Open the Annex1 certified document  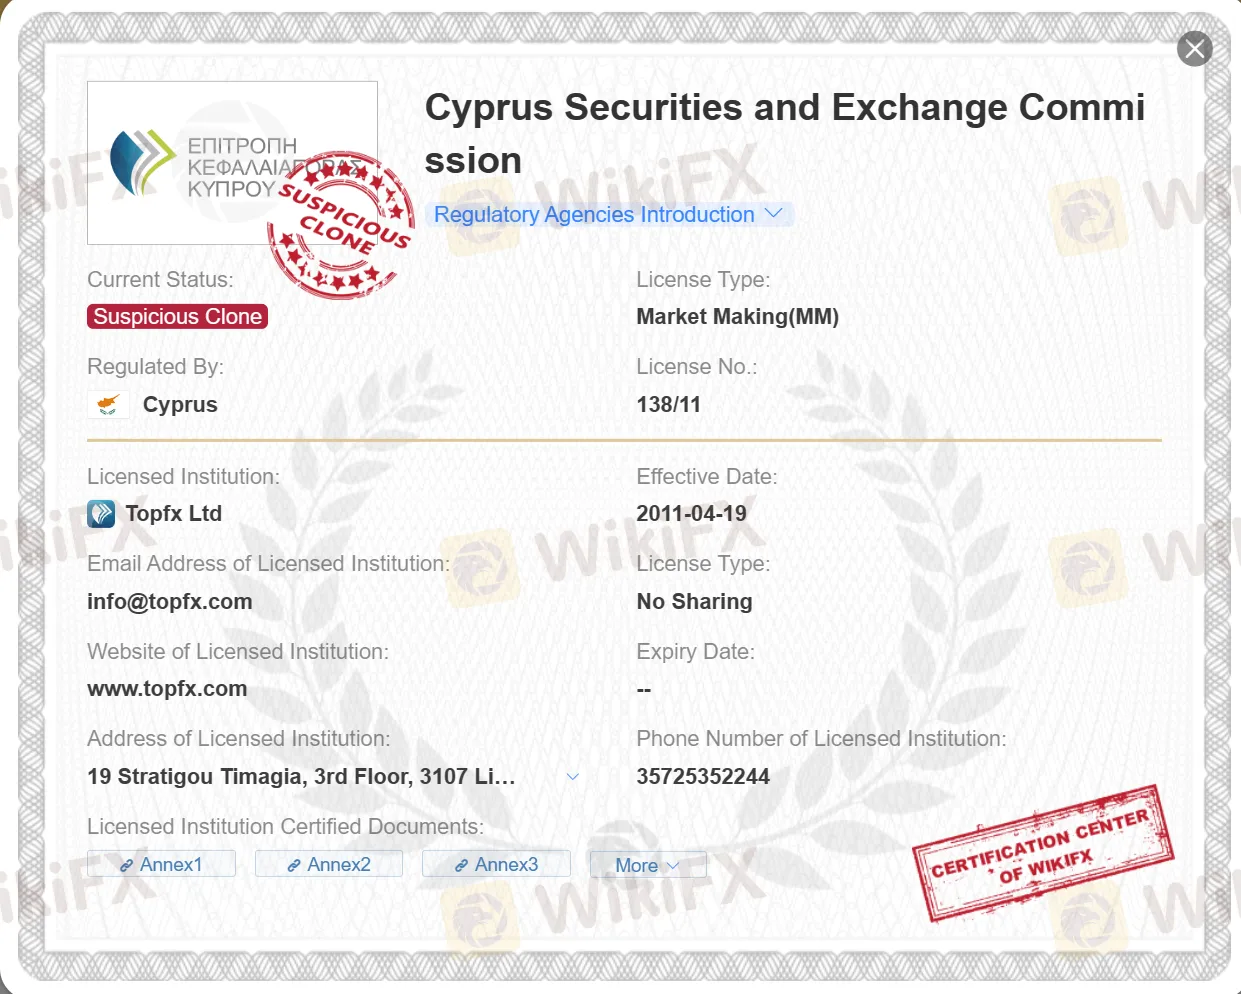[x=162, y=864]
